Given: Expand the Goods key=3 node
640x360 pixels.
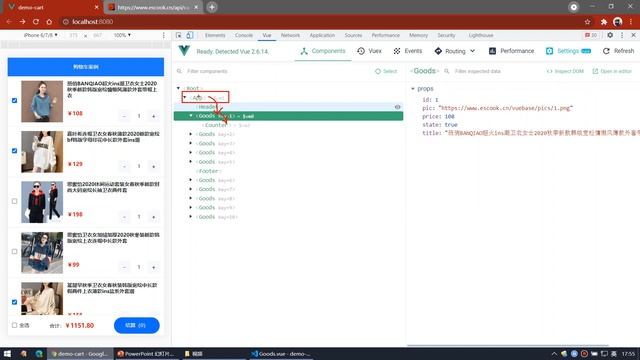Looking at the screenshot, I should point(191,144).
